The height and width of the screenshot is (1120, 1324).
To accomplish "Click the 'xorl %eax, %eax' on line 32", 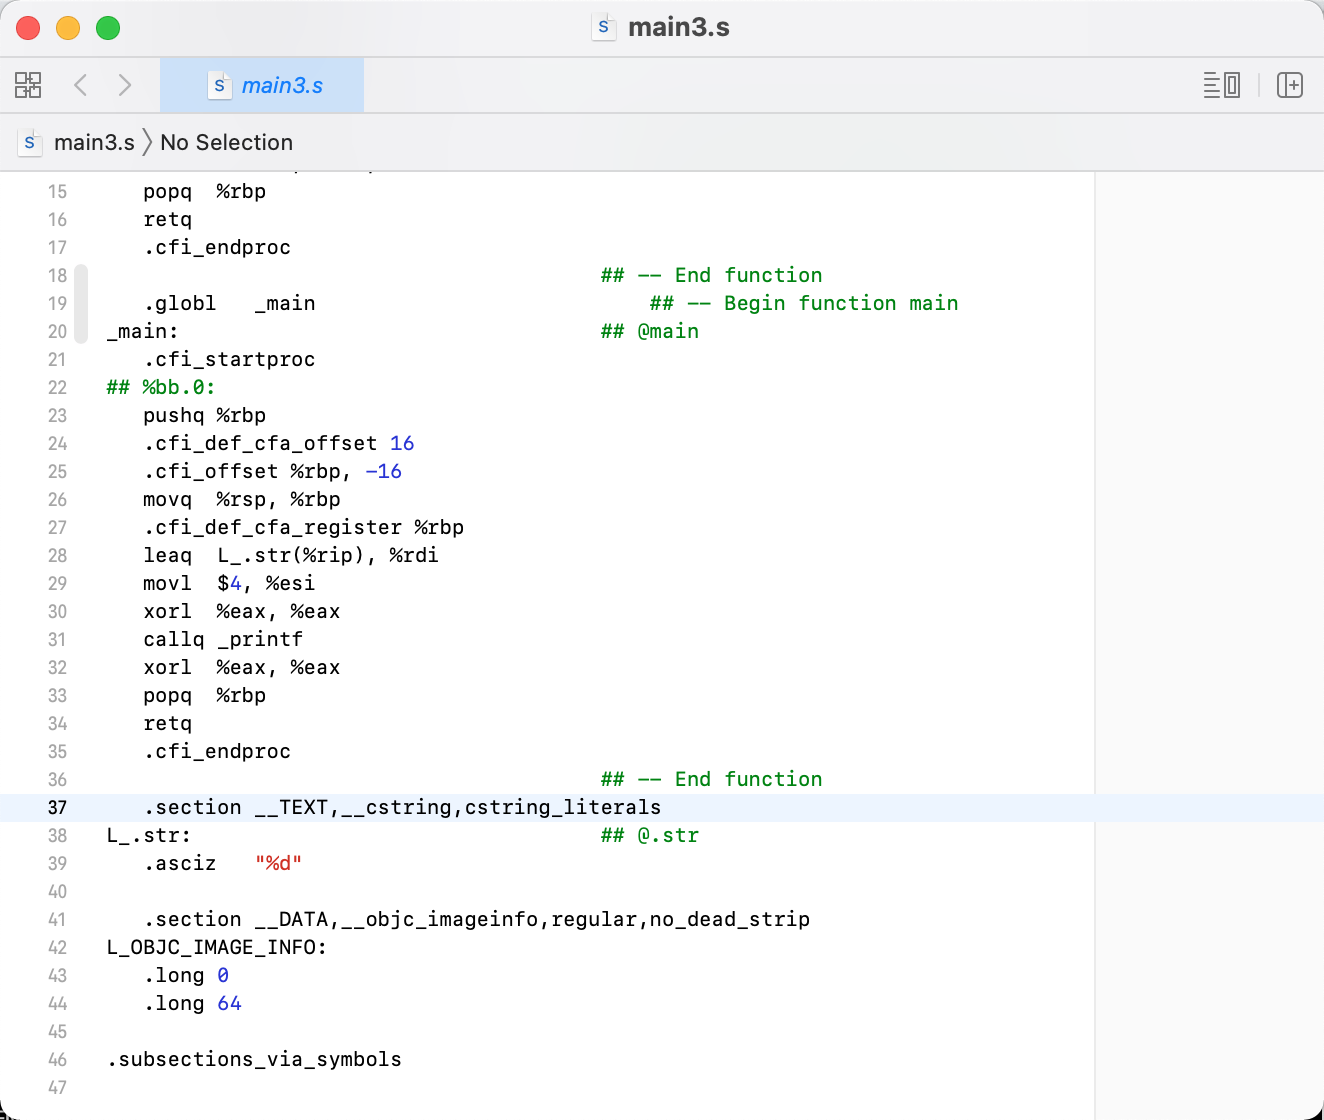I will coord(242,667).
